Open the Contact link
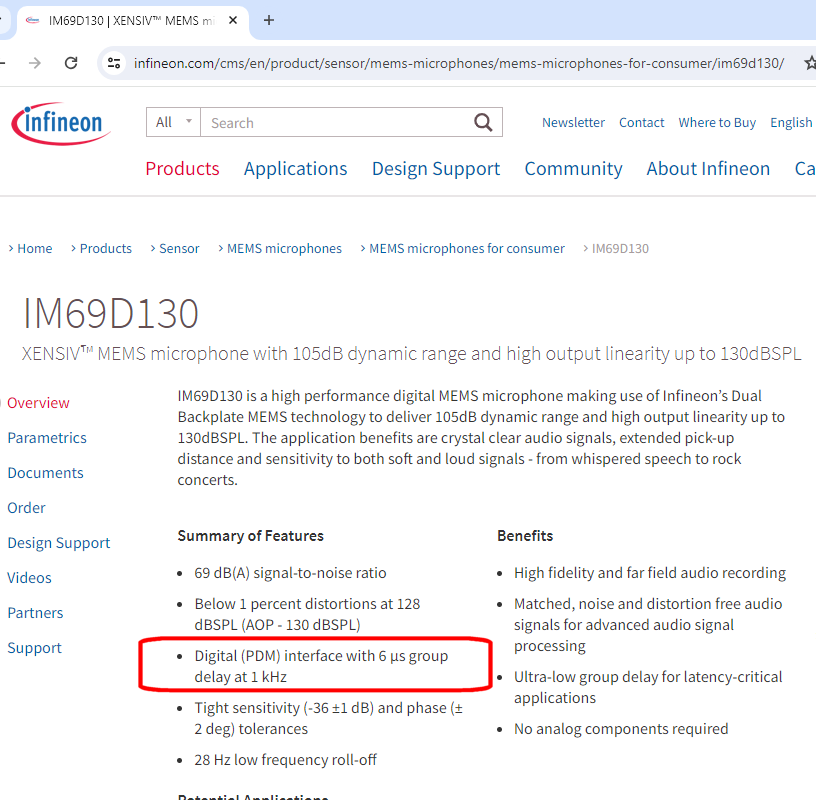 [641, 122]
